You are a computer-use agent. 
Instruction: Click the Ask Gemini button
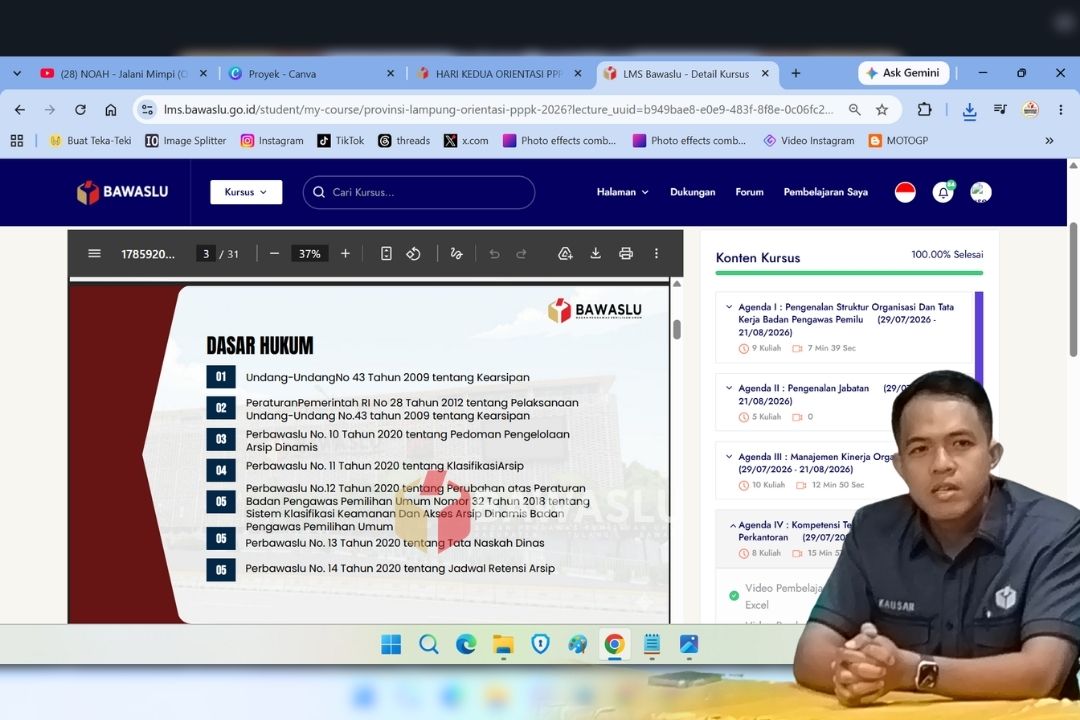click(x=904, y=73)
